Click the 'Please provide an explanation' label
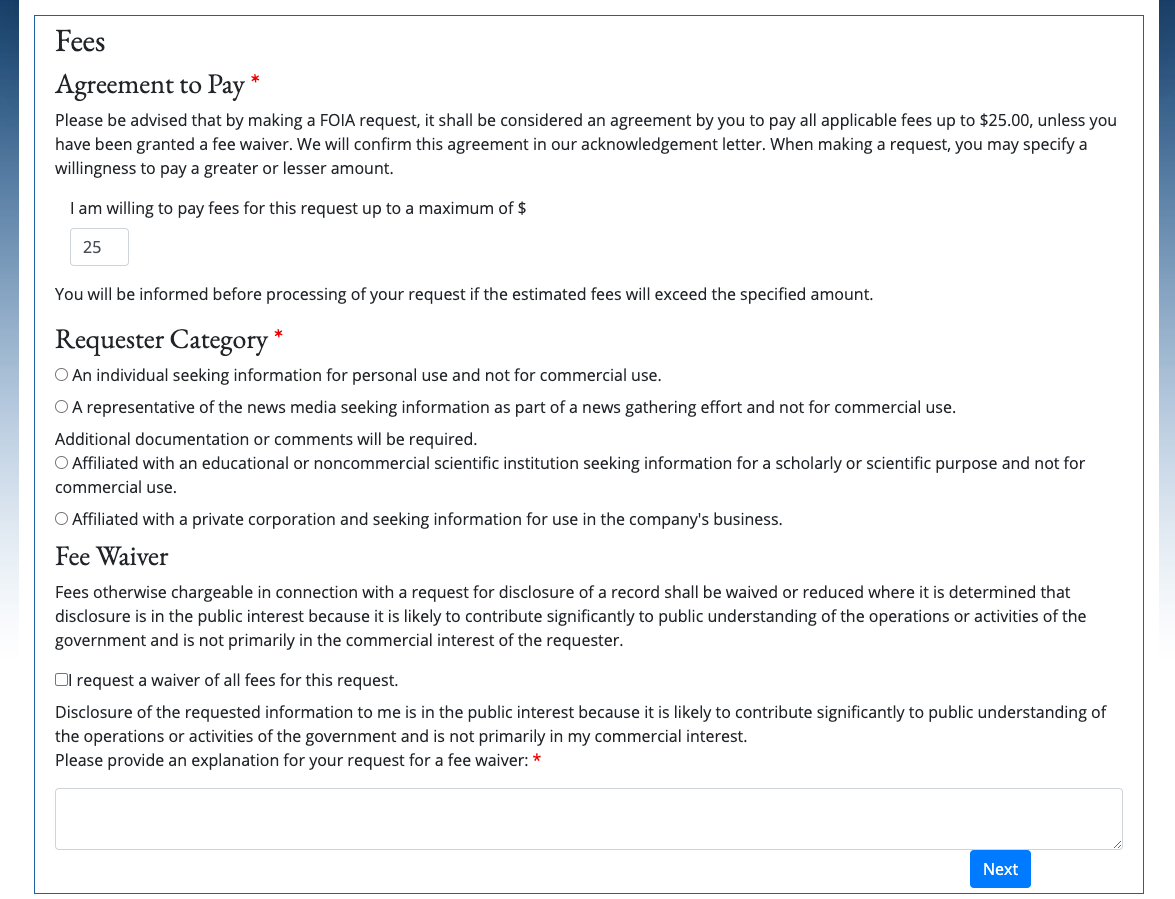The image size is (1175, 899). coord(292,760)
